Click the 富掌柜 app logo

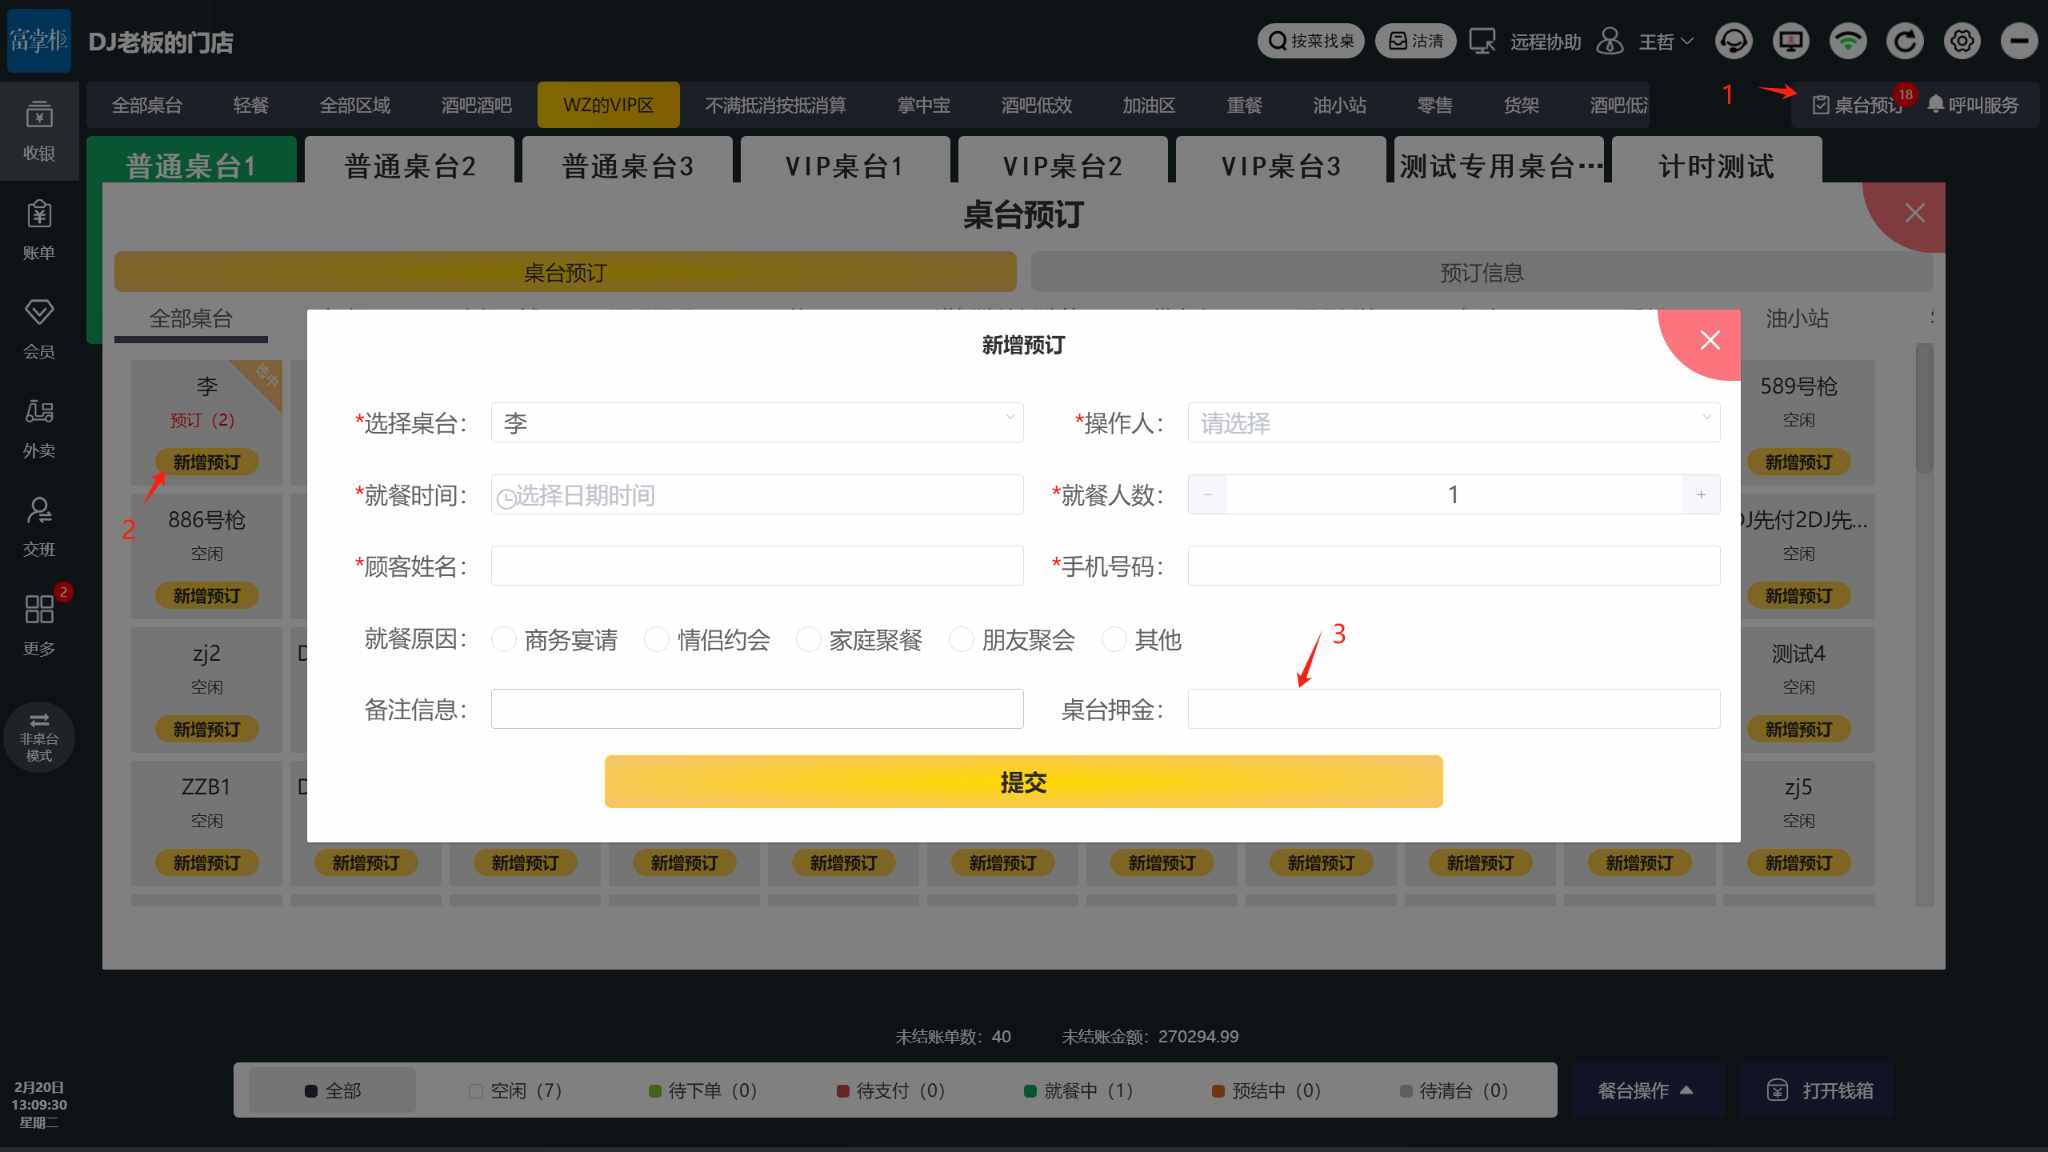click(x=39, y=40)
